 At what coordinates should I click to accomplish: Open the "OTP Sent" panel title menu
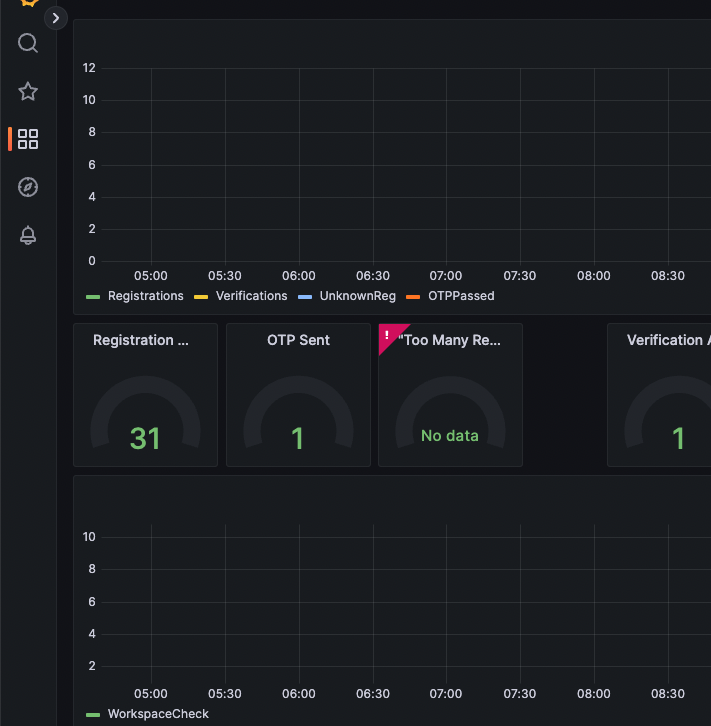(298, 340)
